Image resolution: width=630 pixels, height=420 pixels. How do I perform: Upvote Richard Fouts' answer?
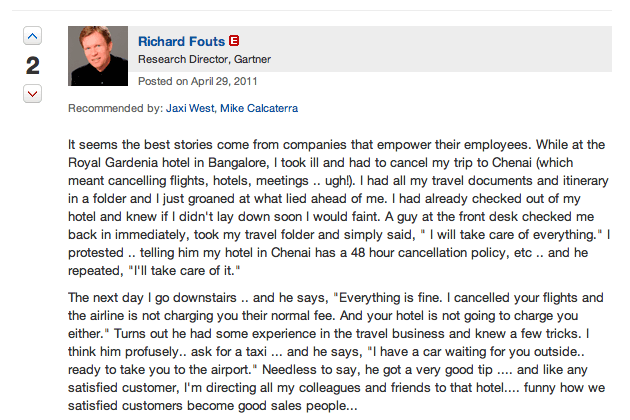pyautogui.click(x=33, y=36)
